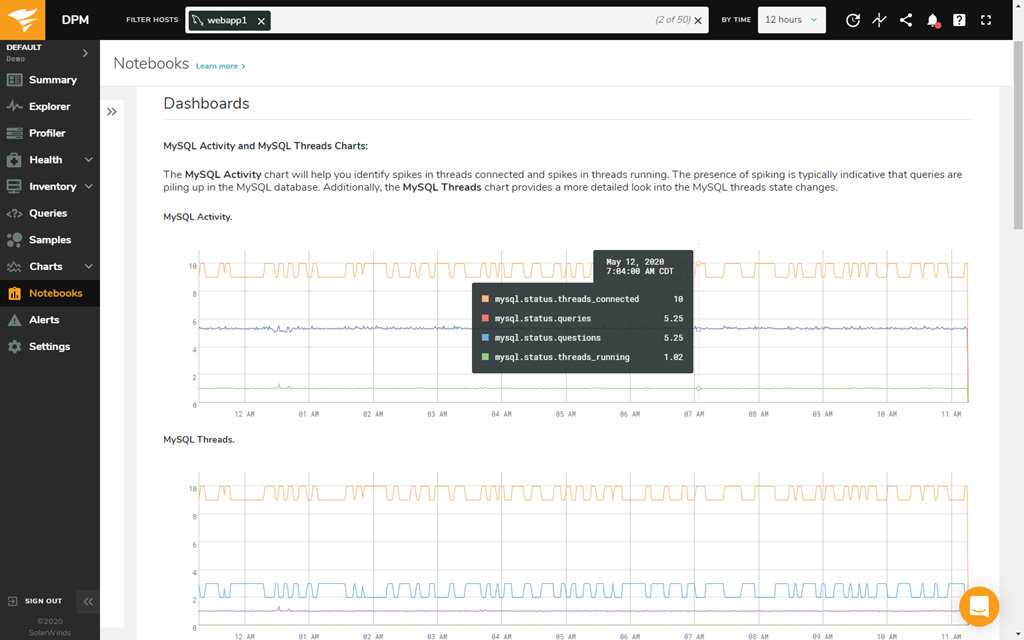
Task: Enter fullscreen mode using the expand icon
Action: (986, 20)
